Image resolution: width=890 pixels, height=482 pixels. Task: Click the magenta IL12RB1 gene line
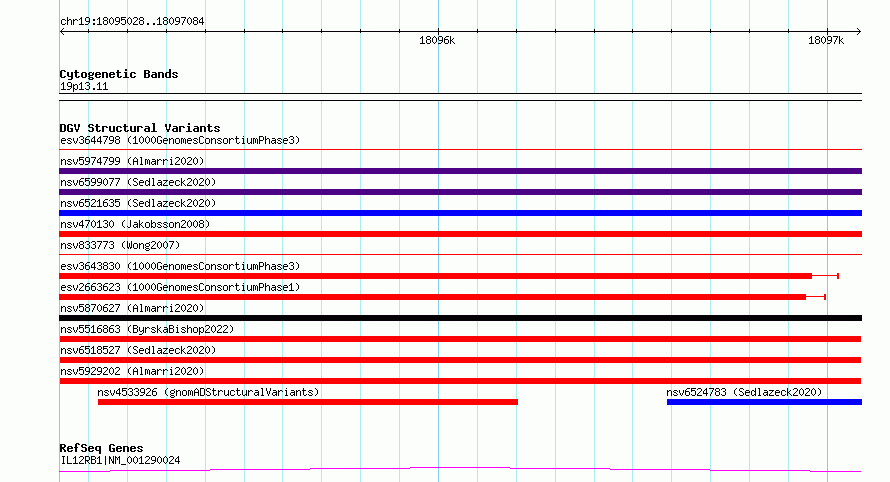[460, 470]
